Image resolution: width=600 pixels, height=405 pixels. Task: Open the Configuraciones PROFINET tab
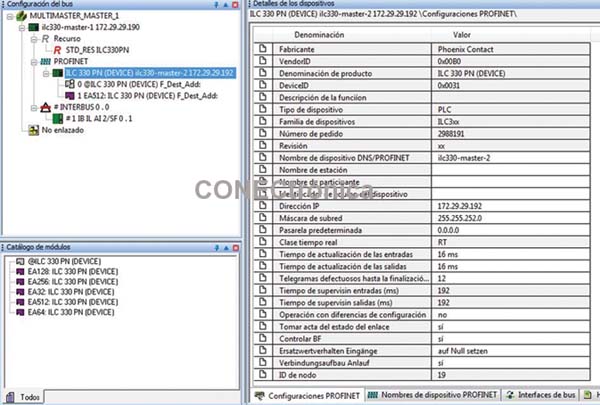coord(312,396)
